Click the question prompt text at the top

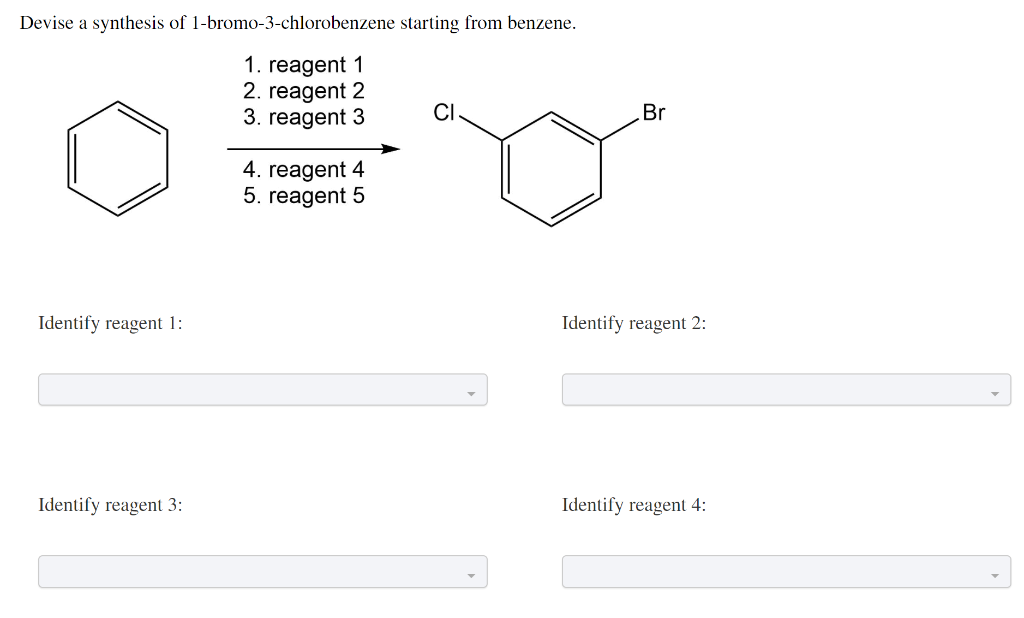[297, 22]
